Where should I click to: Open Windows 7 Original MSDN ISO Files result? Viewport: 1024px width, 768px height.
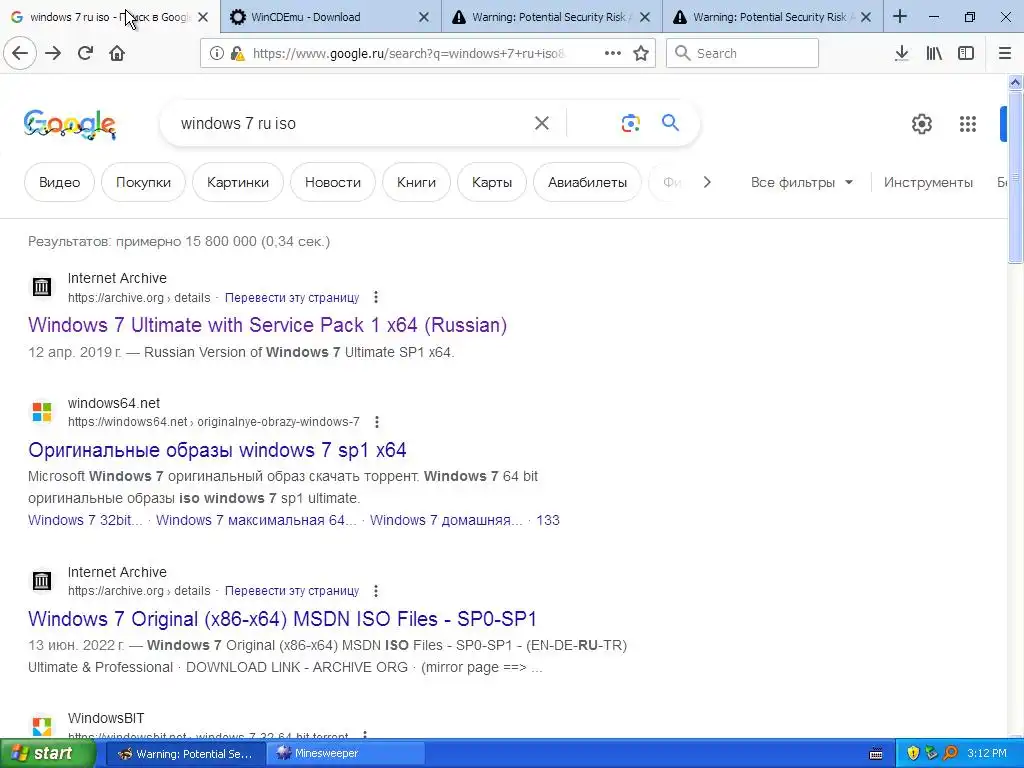click(282, 618)
